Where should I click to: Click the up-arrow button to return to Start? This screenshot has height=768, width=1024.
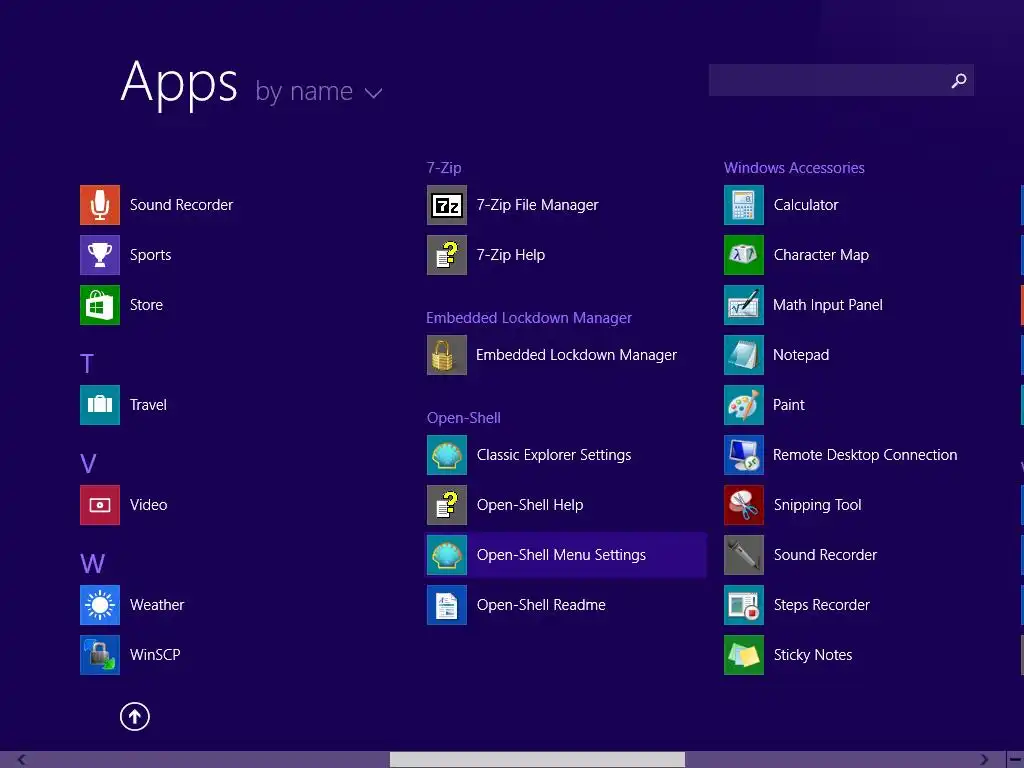point(135,716)
